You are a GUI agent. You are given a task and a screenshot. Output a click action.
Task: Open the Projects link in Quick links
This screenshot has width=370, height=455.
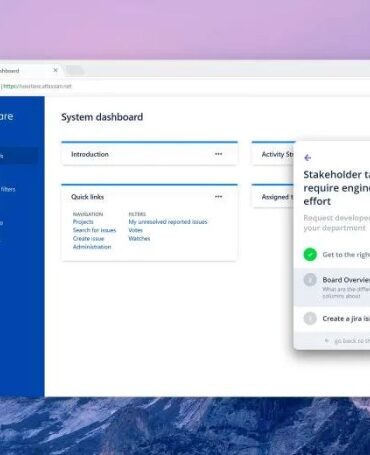[x=83, y=222]
